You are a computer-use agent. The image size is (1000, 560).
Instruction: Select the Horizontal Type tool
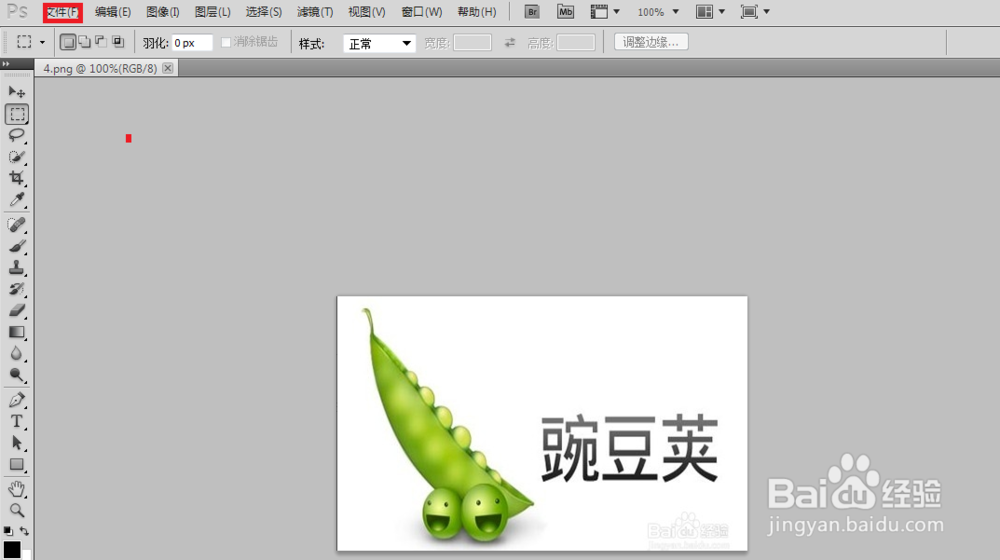(x=17, y=422)
